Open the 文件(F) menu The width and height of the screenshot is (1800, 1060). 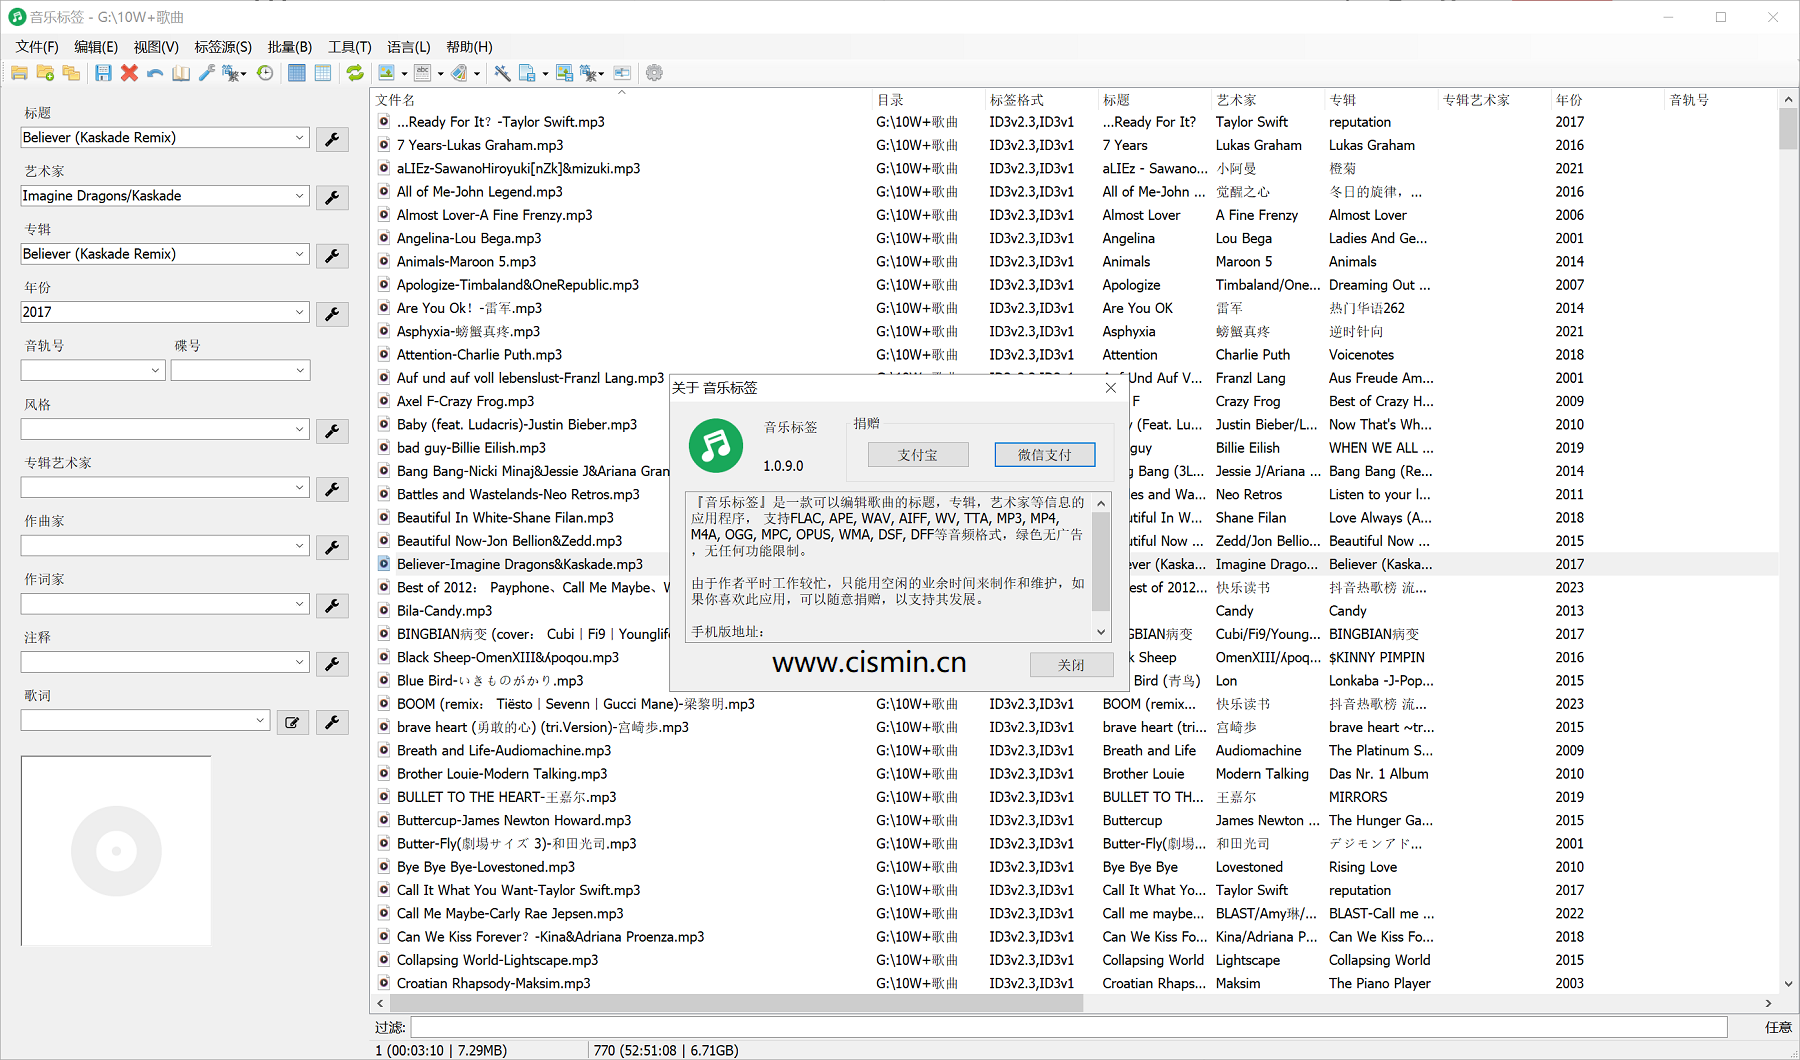[37, 47]
